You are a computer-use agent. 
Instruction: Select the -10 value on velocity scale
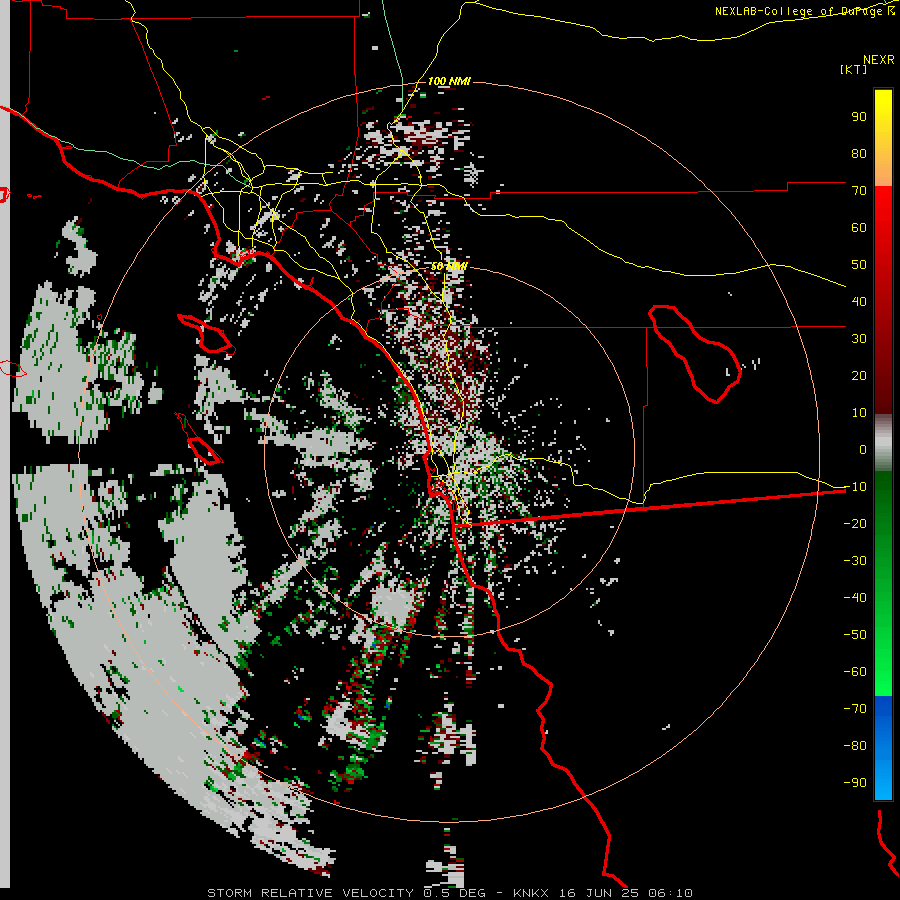(855, 487)
